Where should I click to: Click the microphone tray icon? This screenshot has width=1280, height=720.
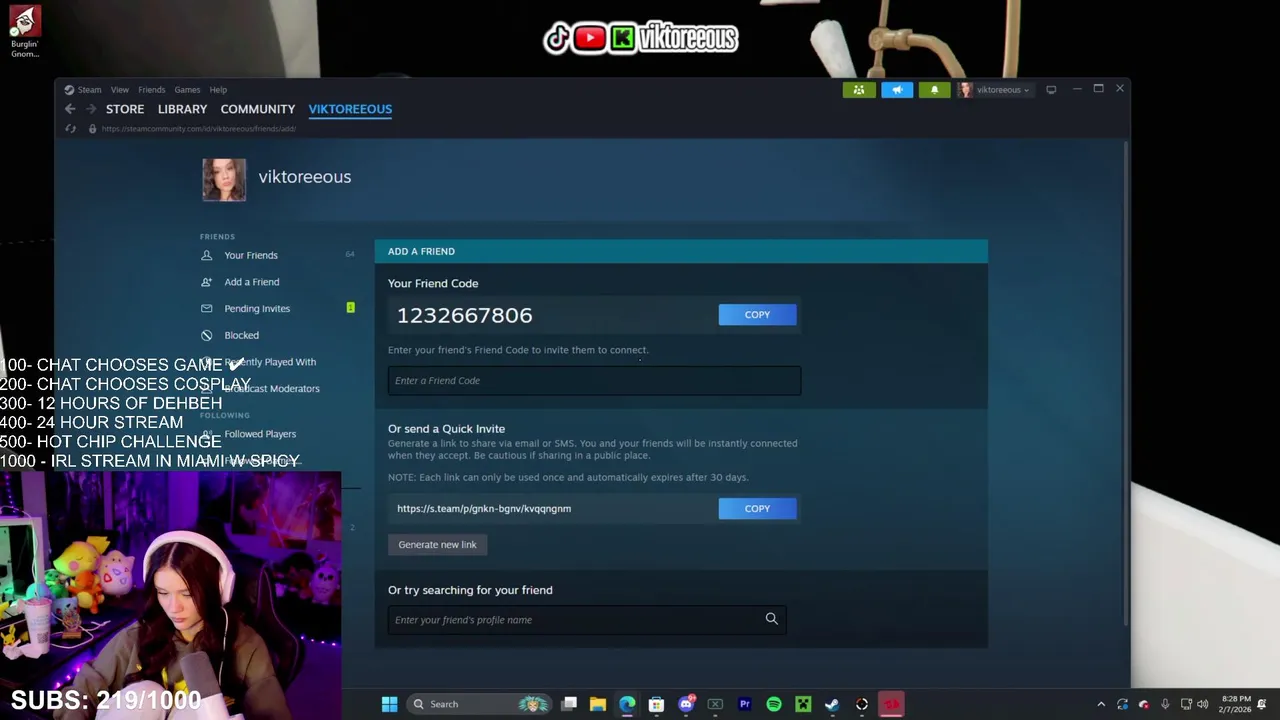pyautogui.click(x=1165, y=704)
